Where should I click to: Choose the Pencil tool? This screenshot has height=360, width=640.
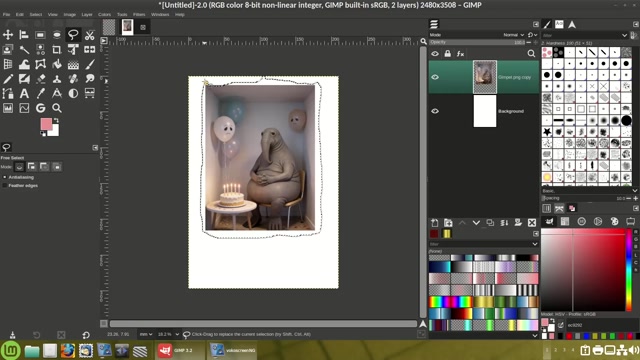pos(8,79)
